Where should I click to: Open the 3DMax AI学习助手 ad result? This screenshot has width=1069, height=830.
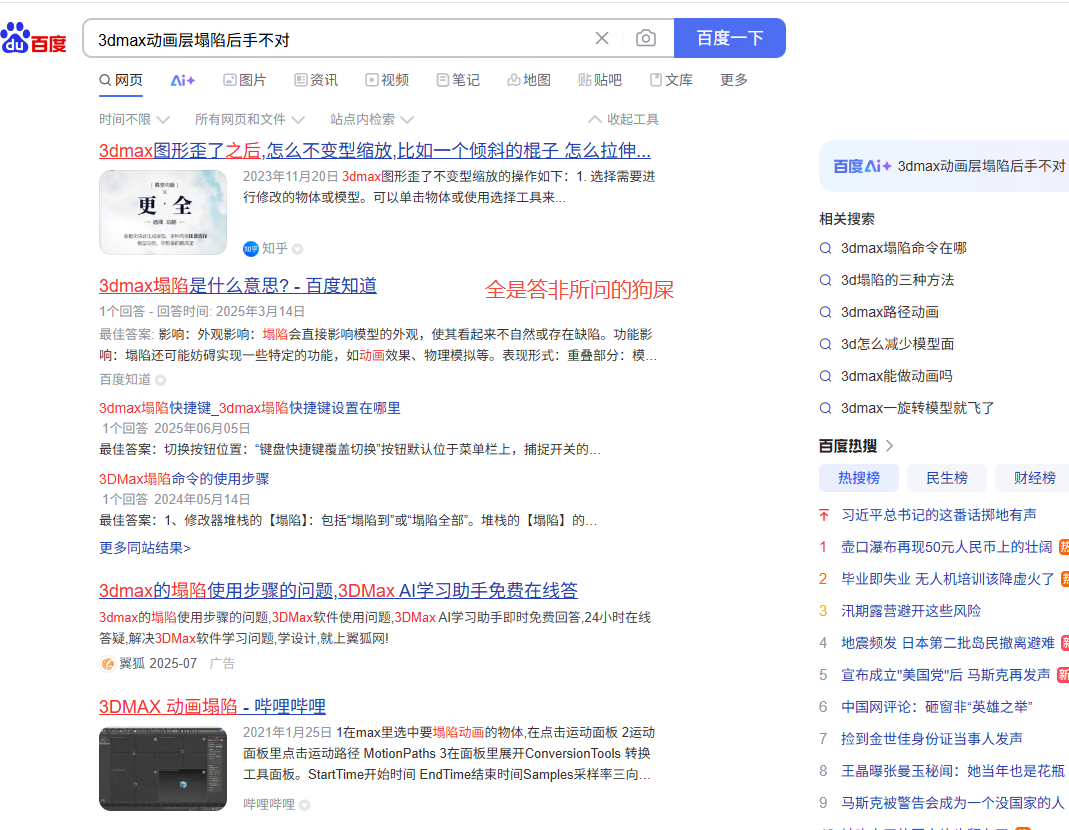tap(338, 591)
